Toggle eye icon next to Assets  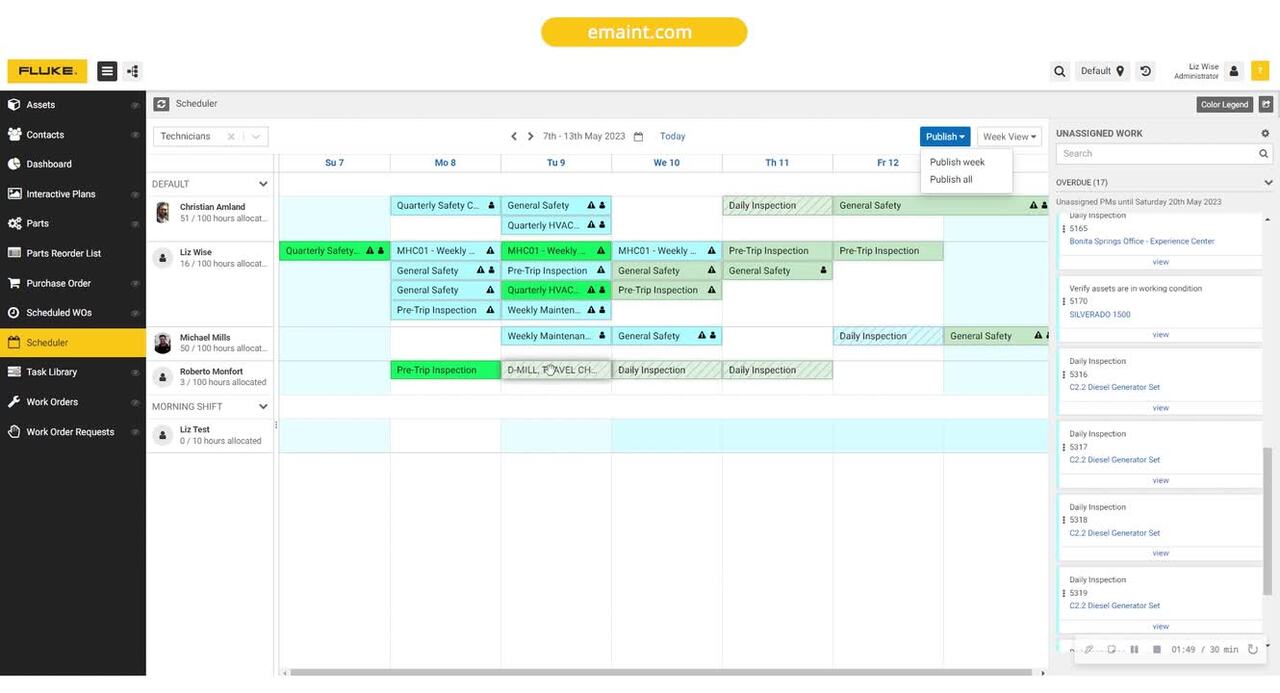click(x=135, y=105)
